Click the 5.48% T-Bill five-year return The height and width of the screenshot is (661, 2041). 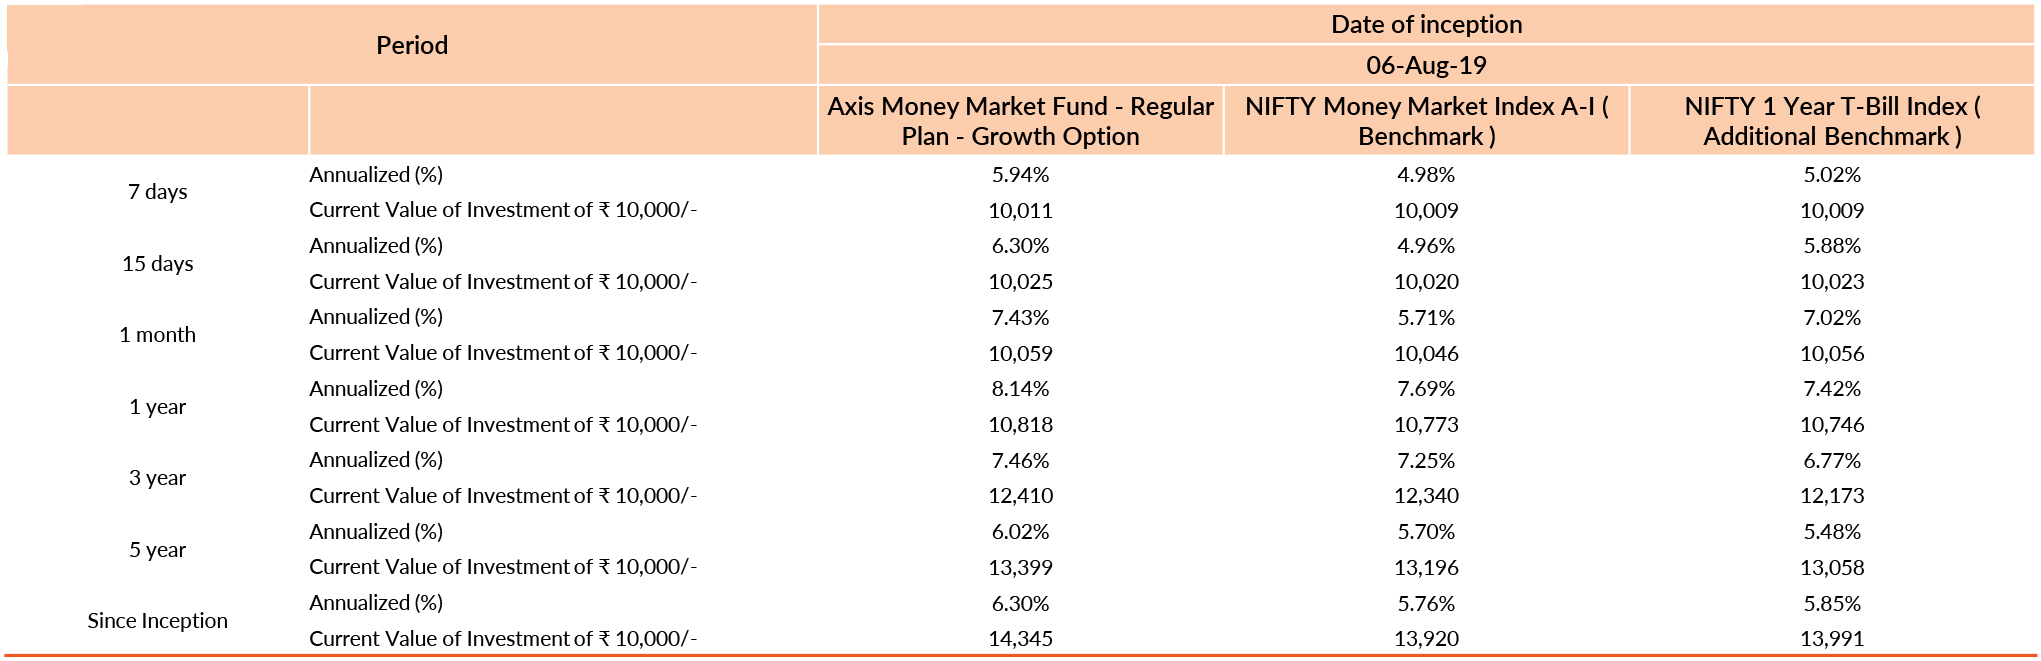1832,532
